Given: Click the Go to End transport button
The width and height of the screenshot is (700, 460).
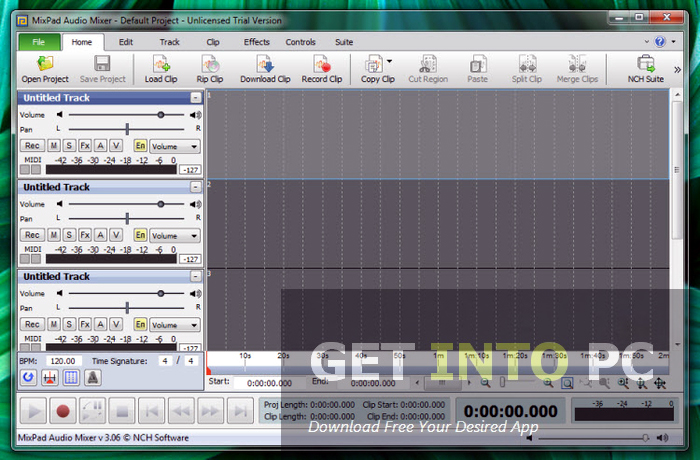Looking at the screenshot, I should tap(240, 410).
